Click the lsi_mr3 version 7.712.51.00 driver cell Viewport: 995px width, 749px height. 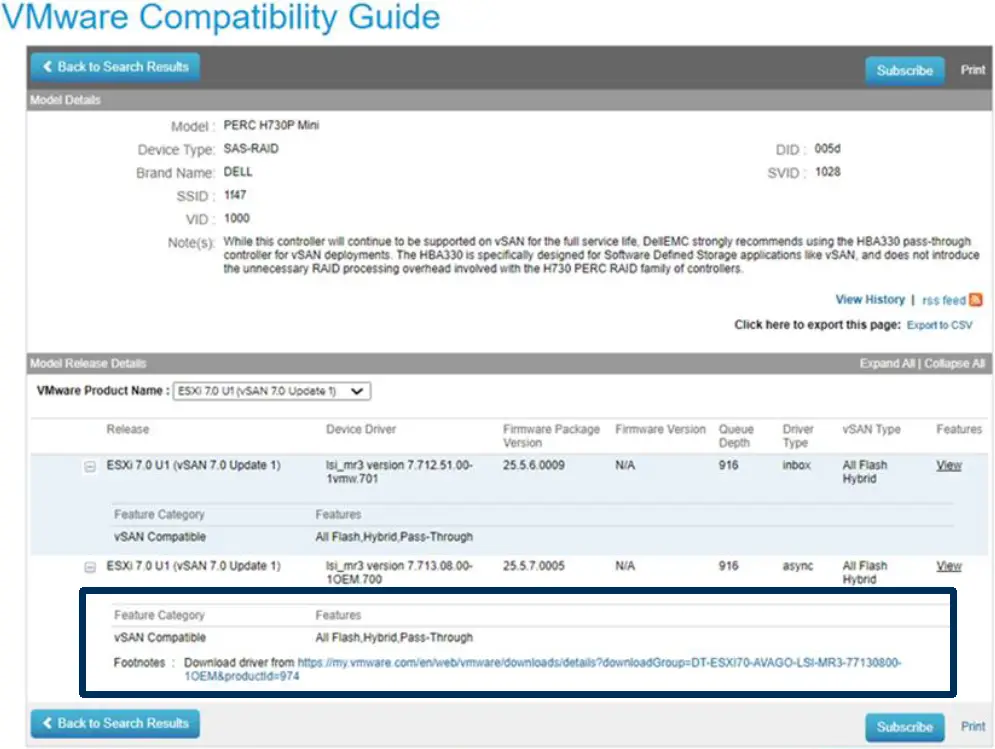coord(399,472)
